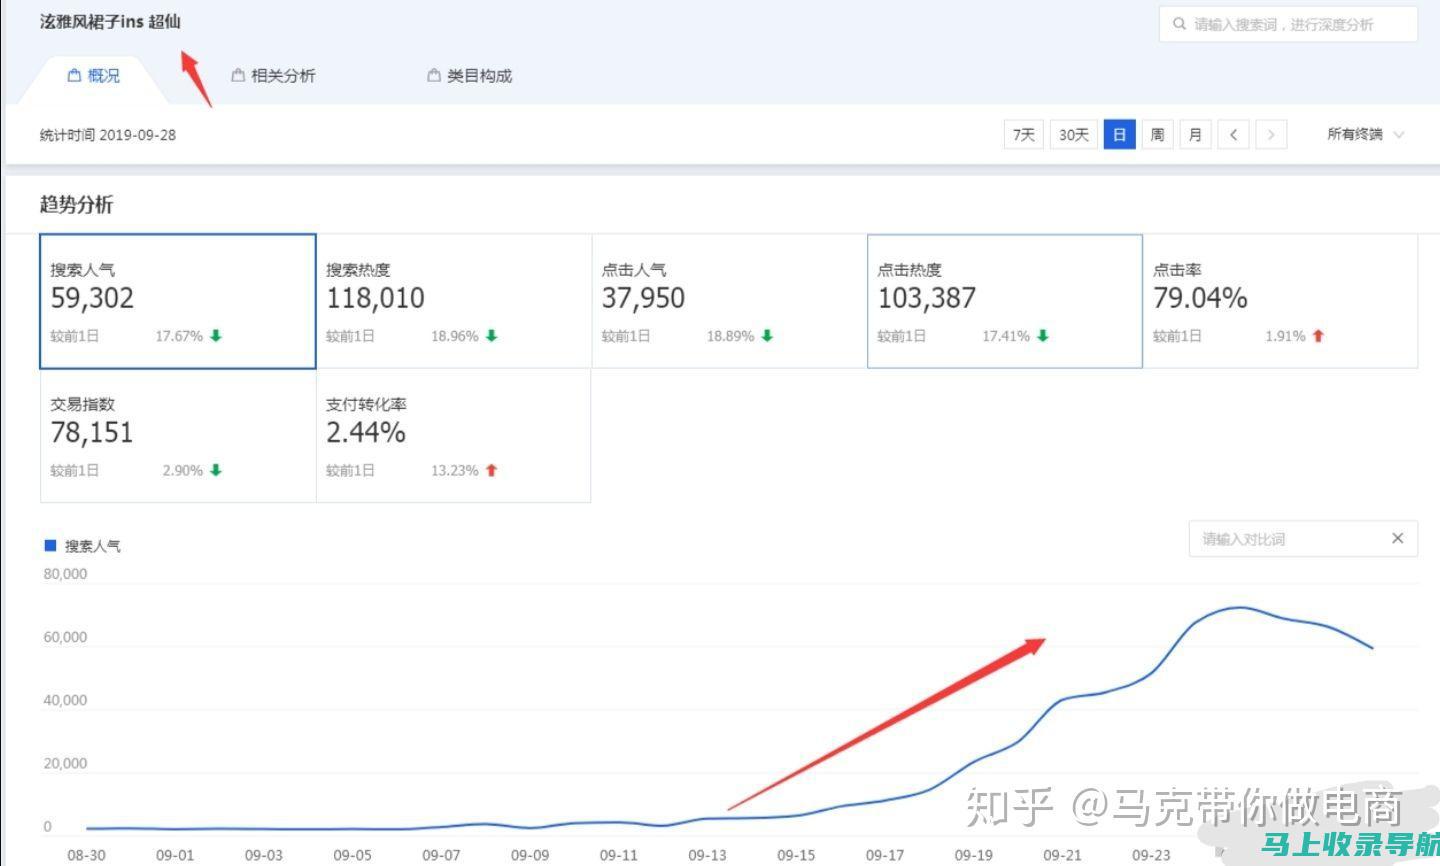Click the chart line peak point

click(x=1239, y=607)
